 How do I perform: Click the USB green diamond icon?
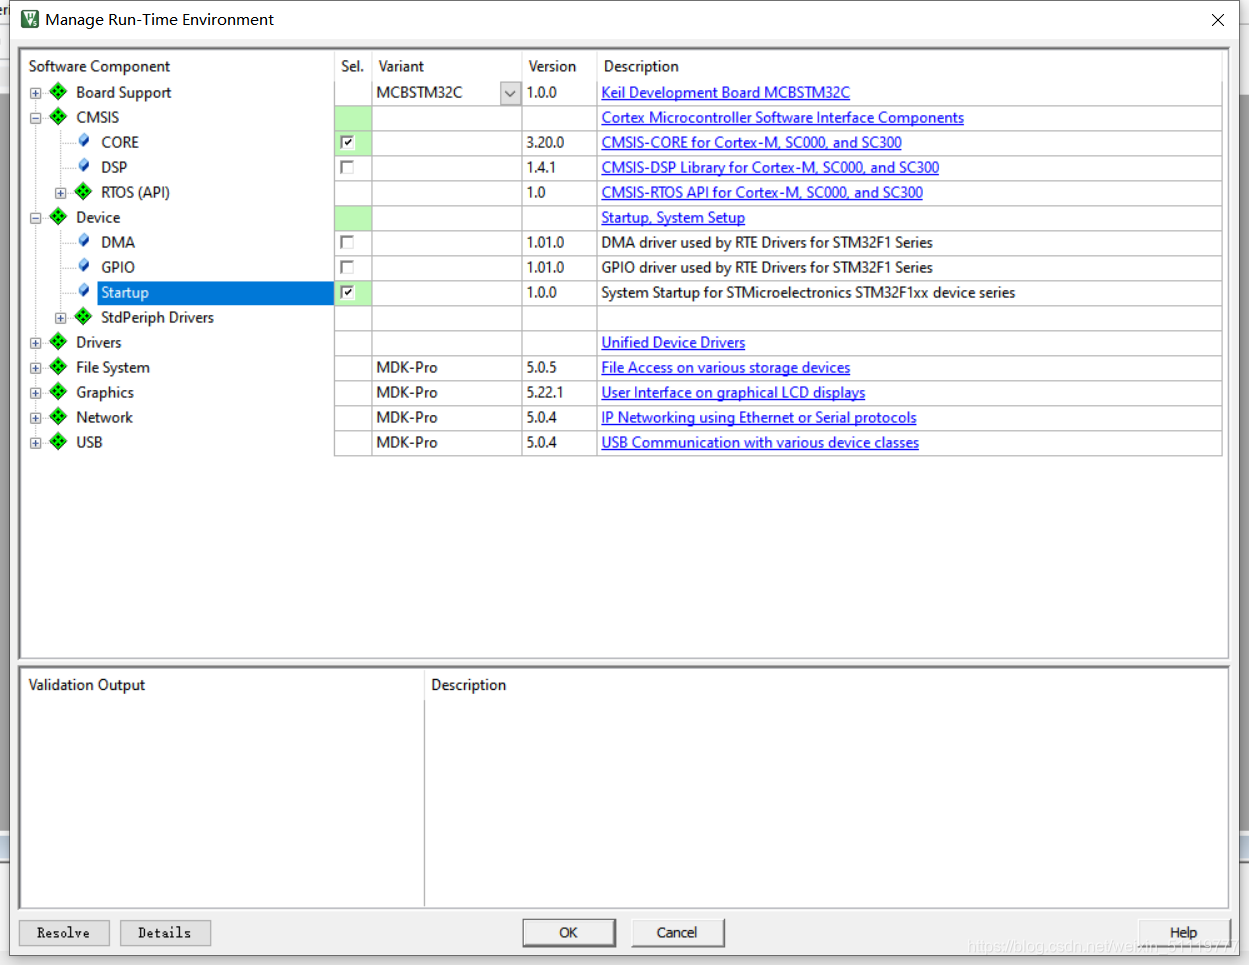(59, 442)
